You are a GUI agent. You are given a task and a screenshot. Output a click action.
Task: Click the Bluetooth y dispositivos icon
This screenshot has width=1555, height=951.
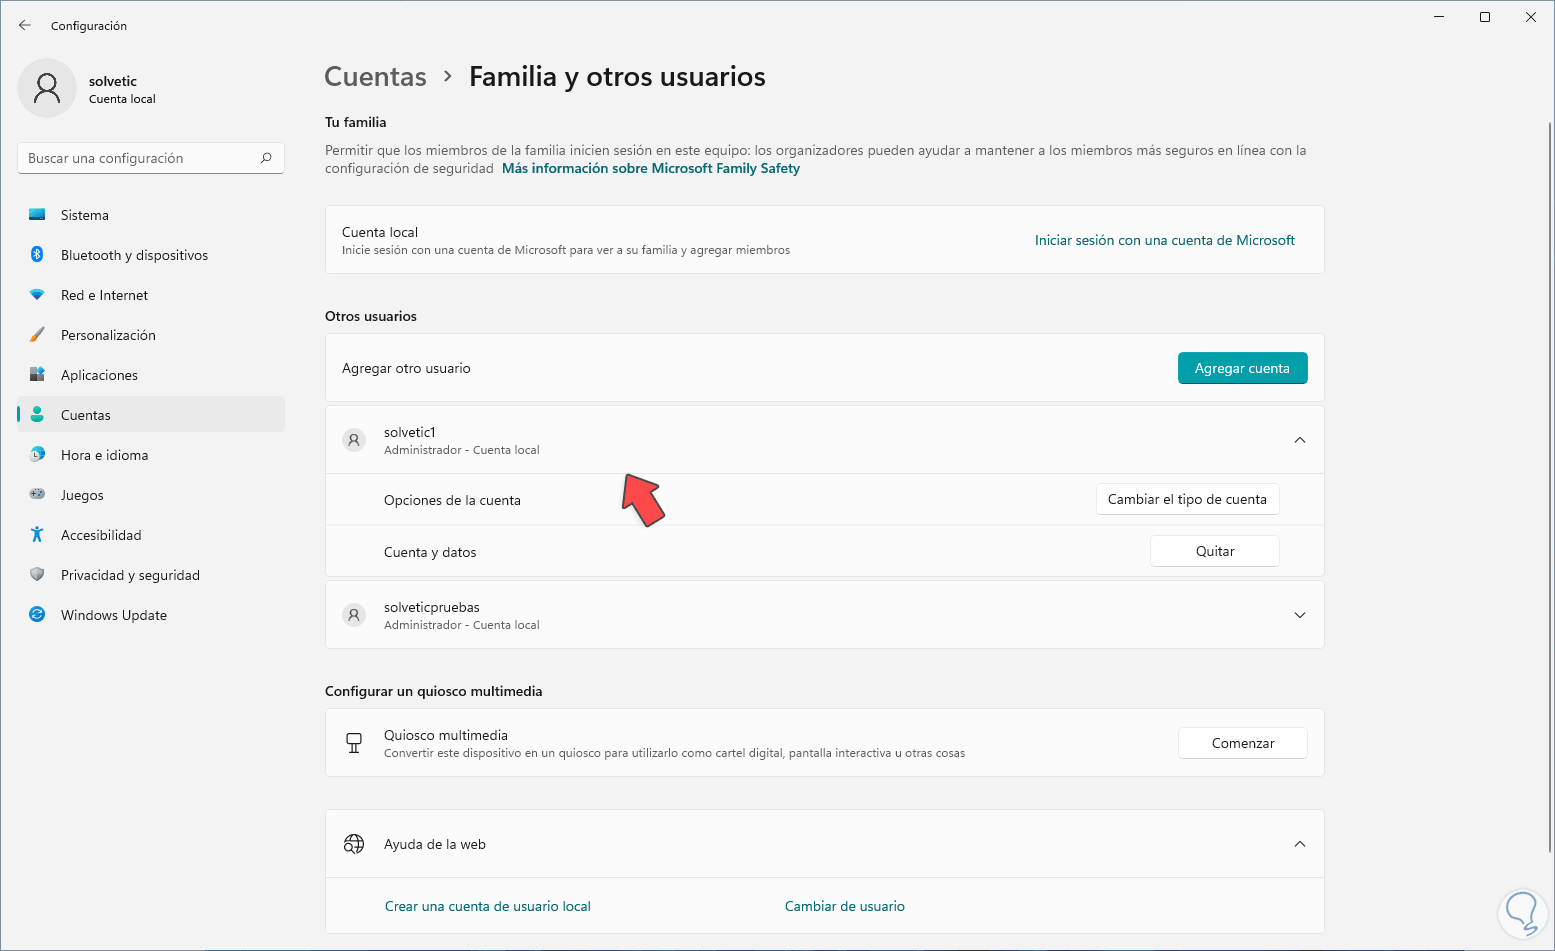pyautogui.click(x=37, y=255)
